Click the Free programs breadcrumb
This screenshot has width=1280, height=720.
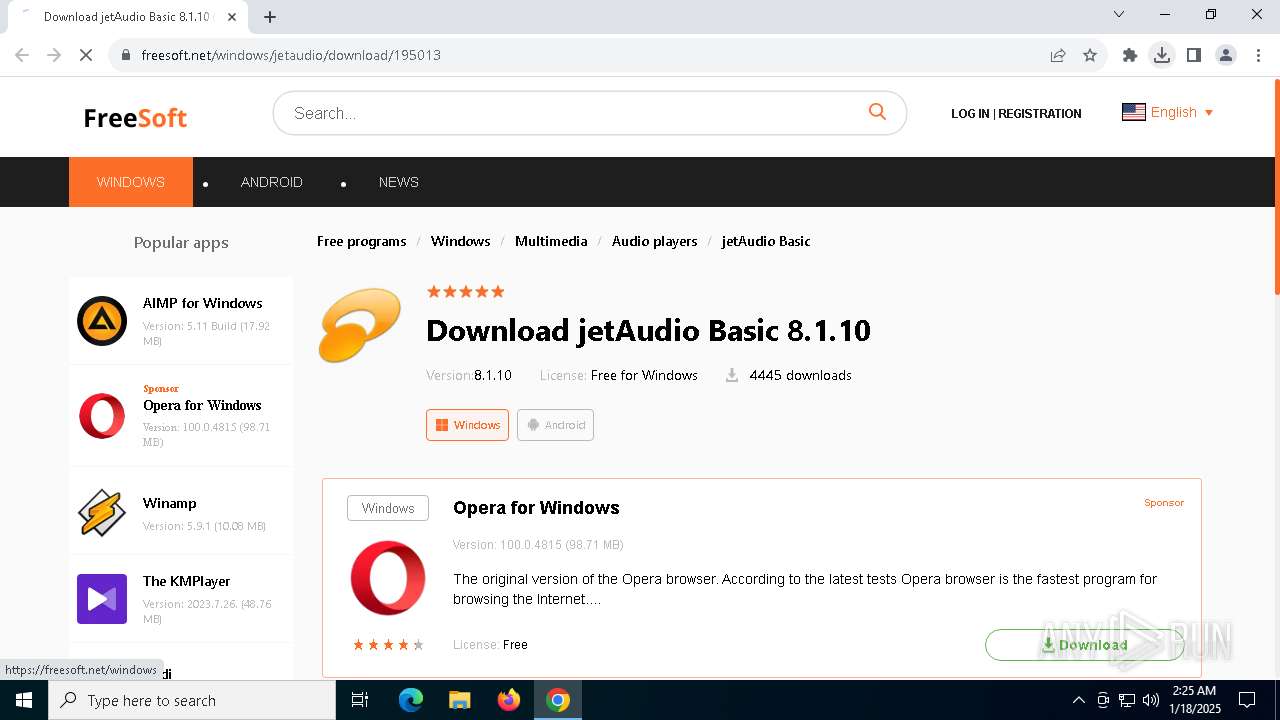point(361,241)
